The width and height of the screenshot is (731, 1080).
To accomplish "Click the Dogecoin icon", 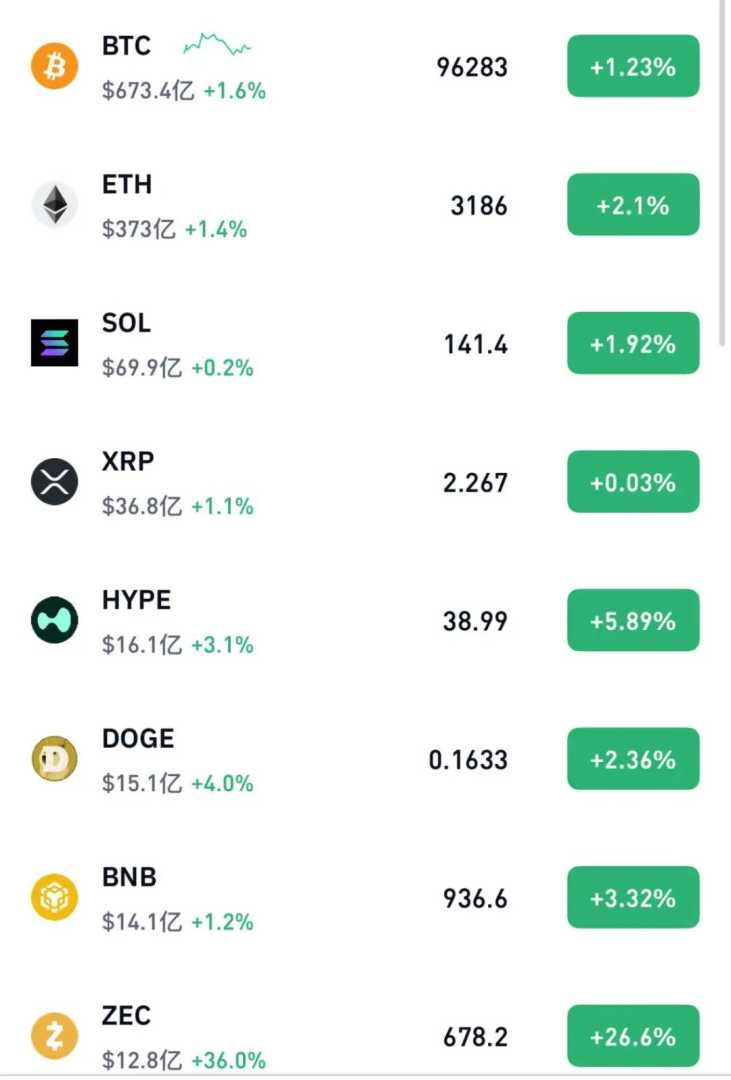I will click(54, 759).
